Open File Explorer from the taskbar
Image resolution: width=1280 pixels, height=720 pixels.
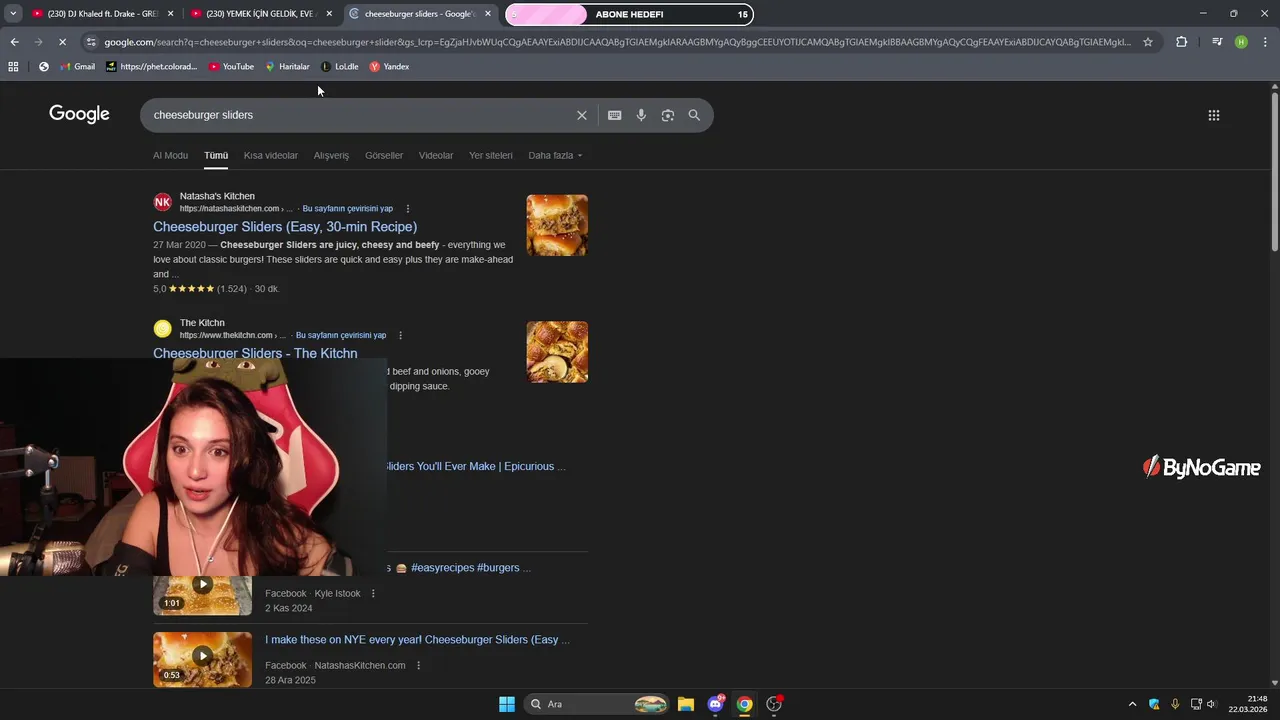686,704
